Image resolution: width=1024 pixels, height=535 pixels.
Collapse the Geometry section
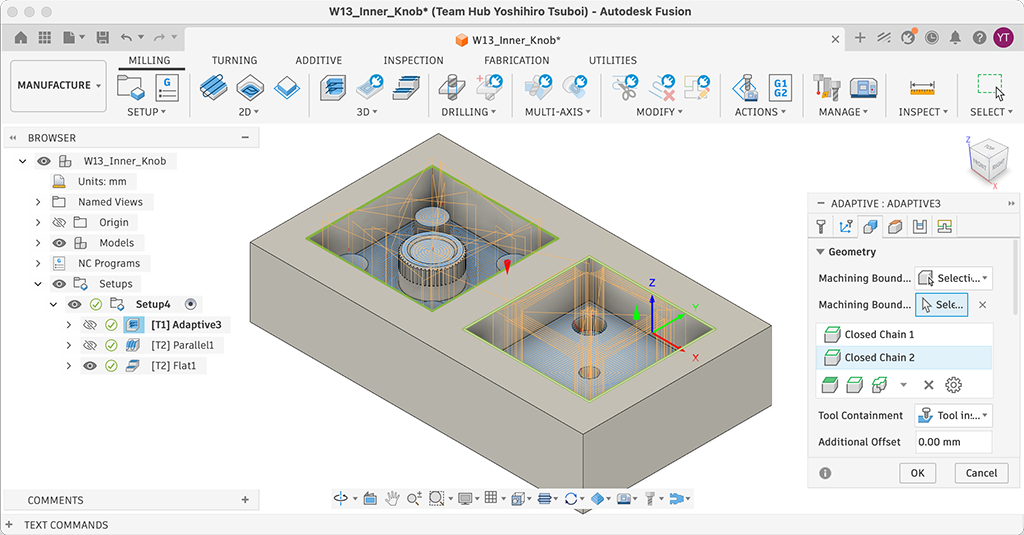[x=820, y=251]
